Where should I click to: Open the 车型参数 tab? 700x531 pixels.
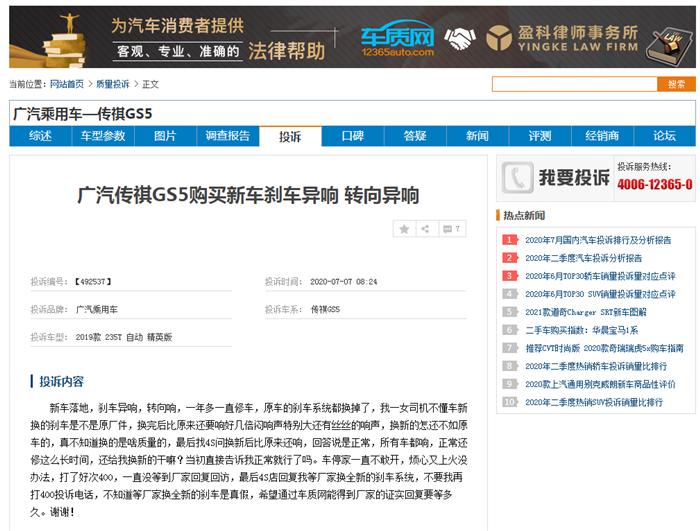tap(103, 136)
